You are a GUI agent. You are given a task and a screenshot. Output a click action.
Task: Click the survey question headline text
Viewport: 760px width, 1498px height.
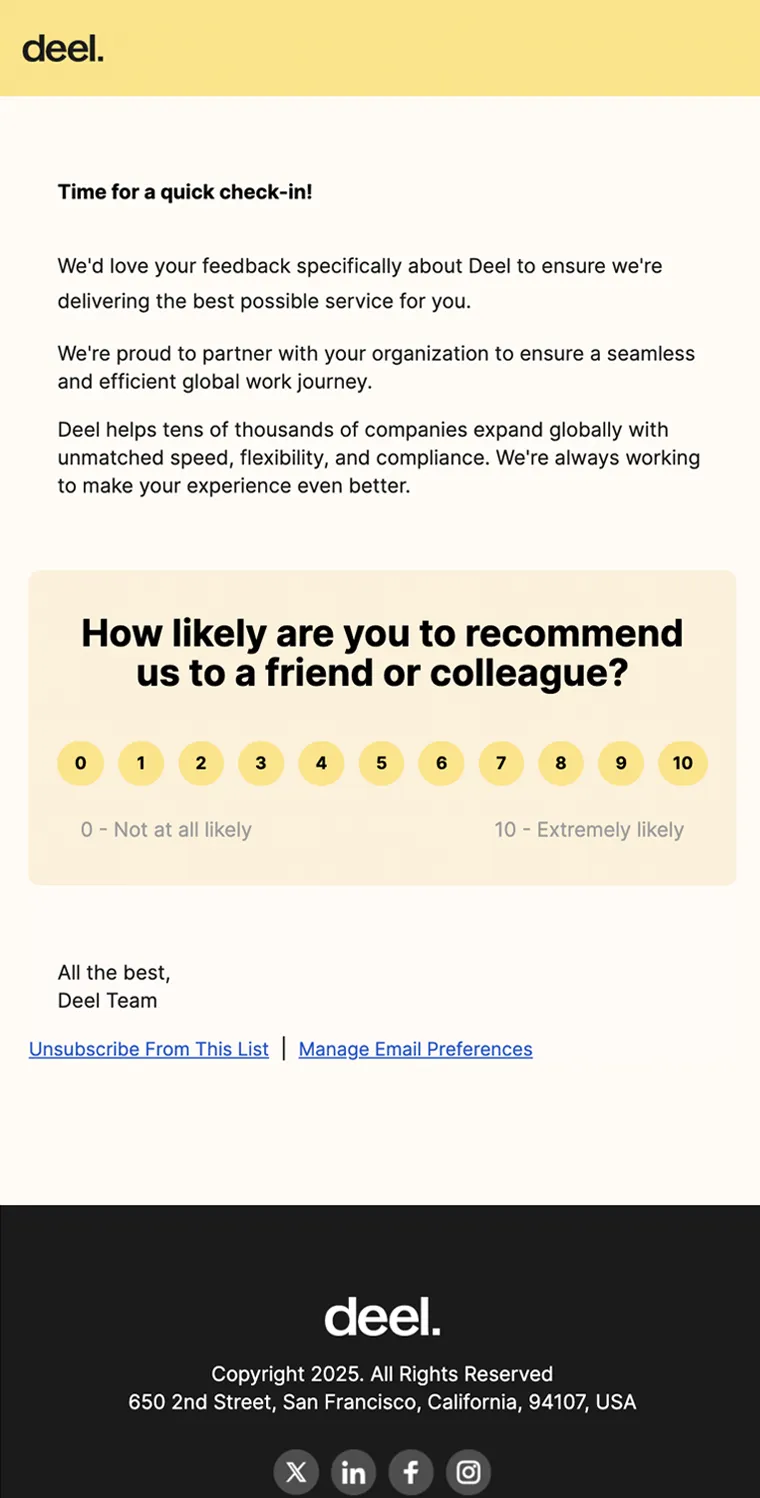(x=382, y=652)
